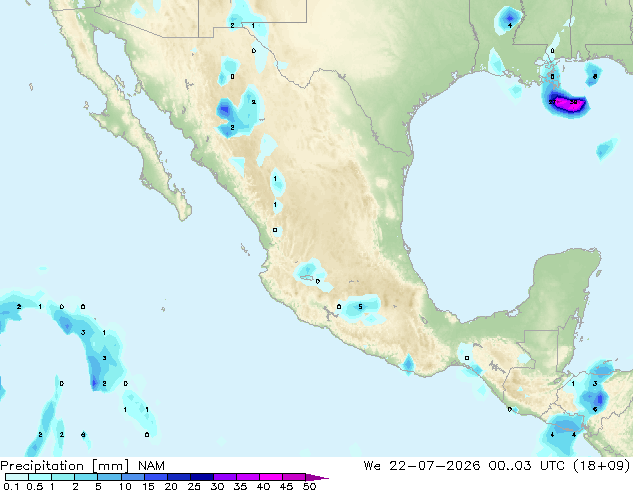Image resolution: width=634 pixels, height=490 pixels.
Task: Click the legend swatch between 15 and 20
Action: (156, 477)
